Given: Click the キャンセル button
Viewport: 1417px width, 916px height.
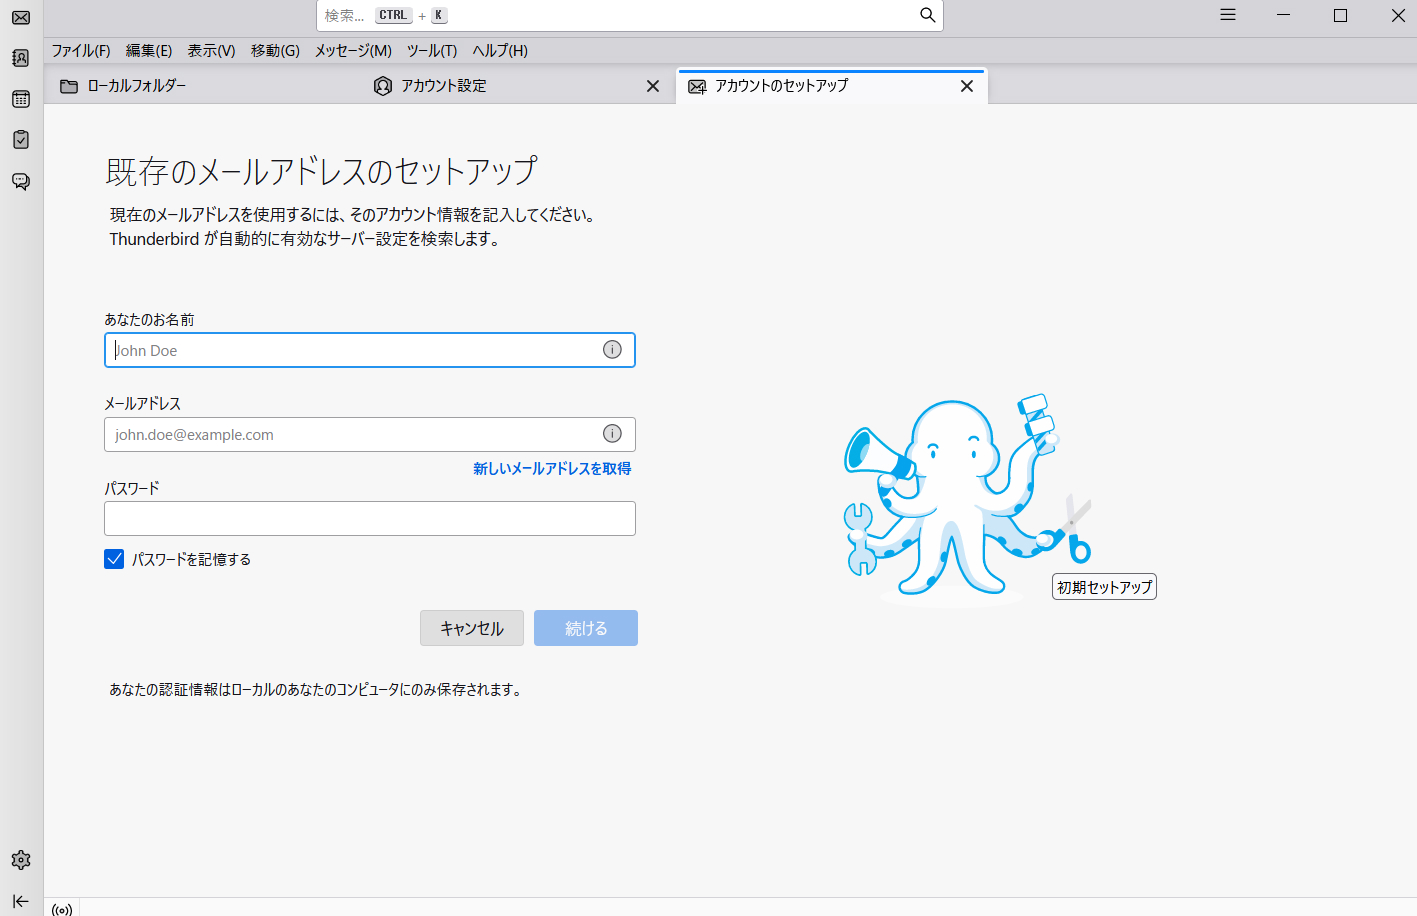Looking at the screenshot, I should pyautogui.click(x=471, y=628).
